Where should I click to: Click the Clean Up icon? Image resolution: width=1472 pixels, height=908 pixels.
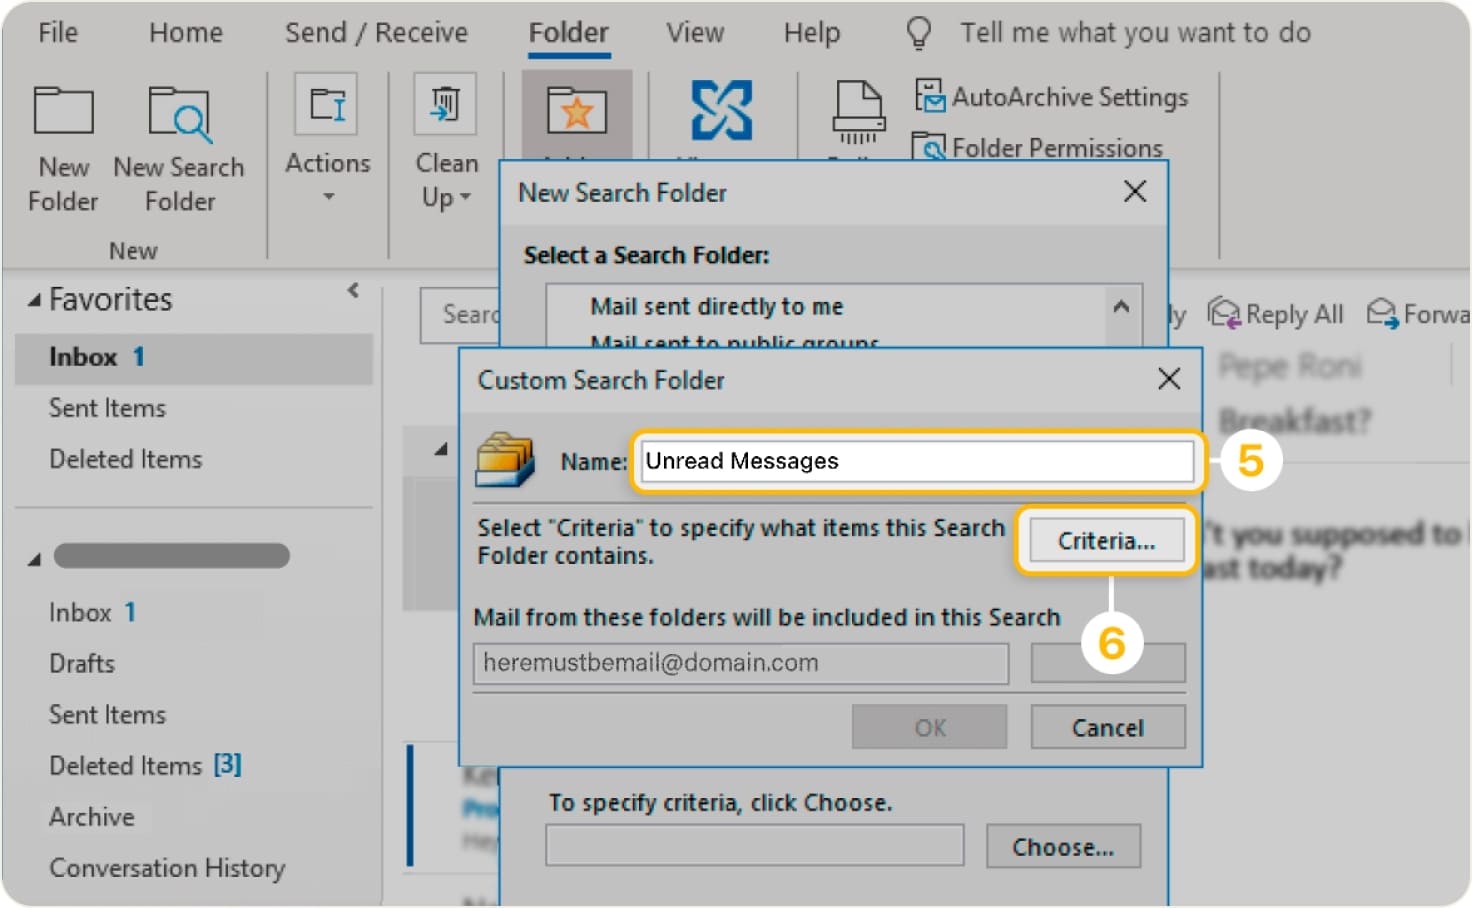(x=444, y=104)
